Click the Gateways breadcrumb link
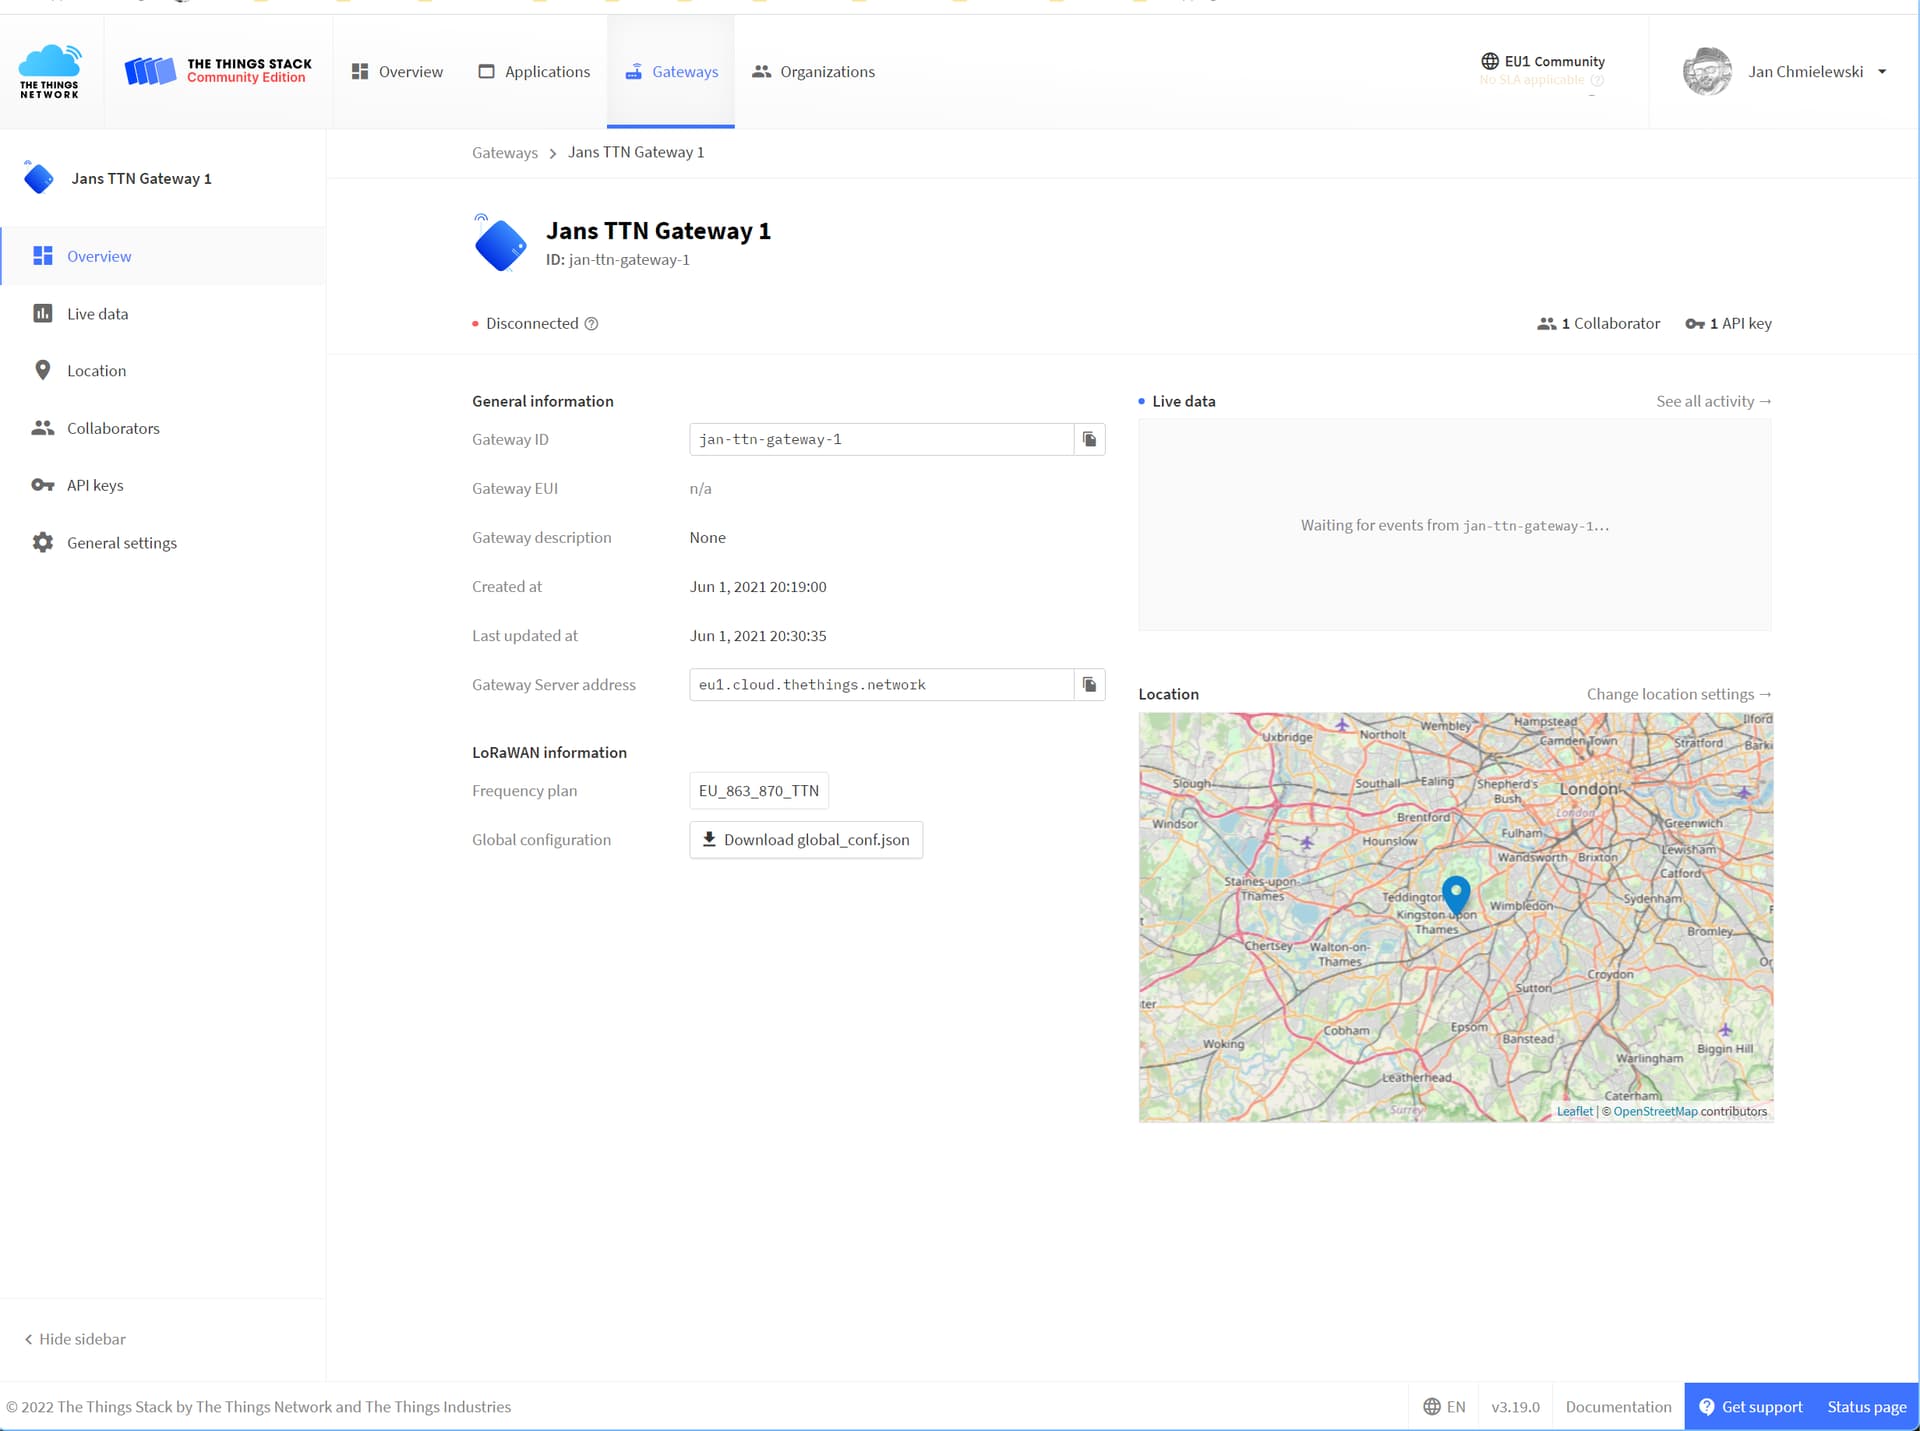The width and height of the screenshot is (1920, 1431). pos(505,152)
